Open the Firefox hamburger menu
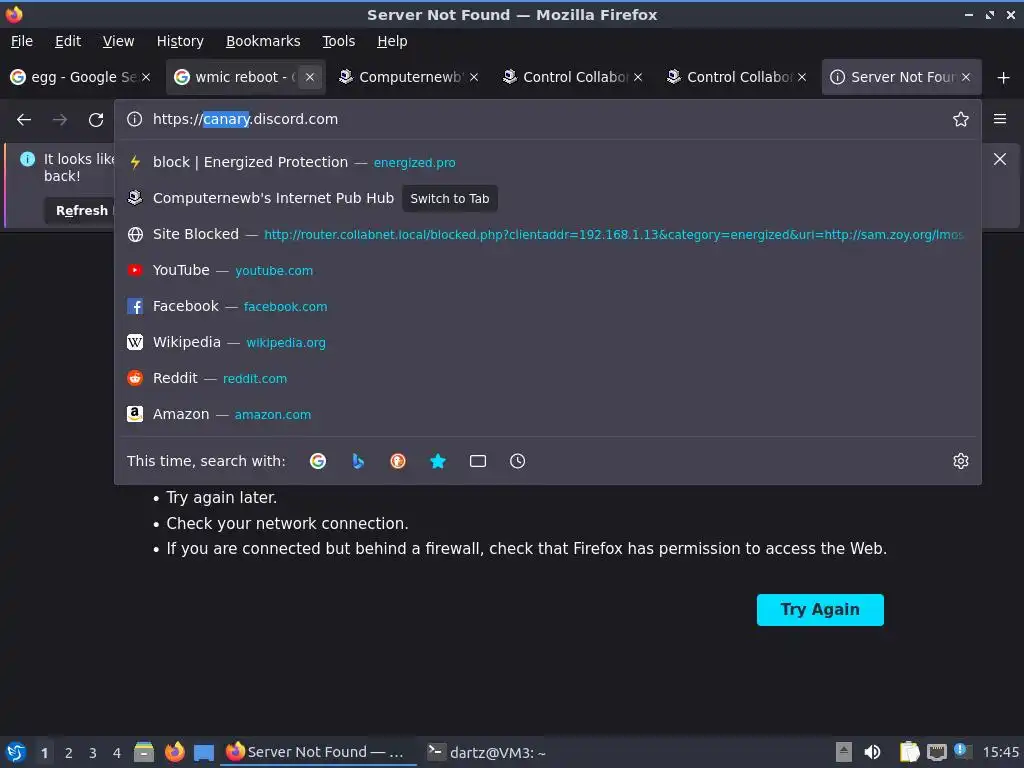 tap(1000, 119)
